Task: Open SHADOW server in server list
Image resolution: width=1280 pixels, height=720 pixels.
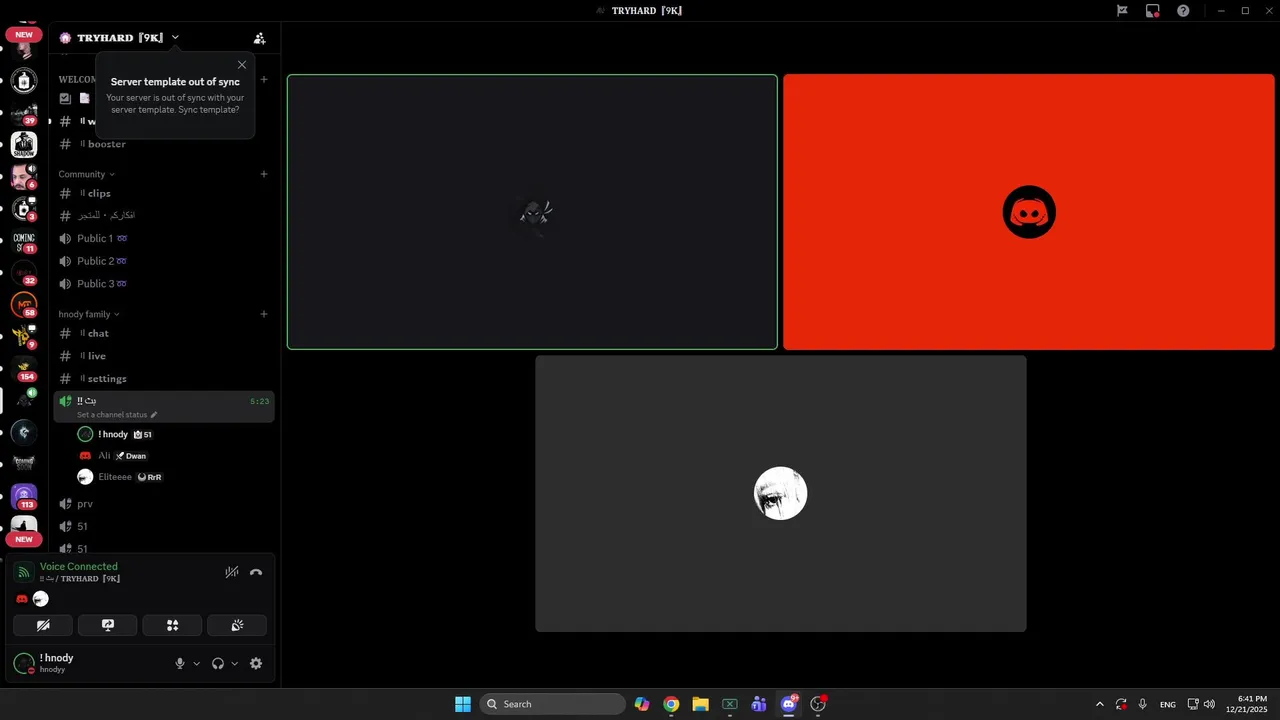Action: (x=24, y=145)
